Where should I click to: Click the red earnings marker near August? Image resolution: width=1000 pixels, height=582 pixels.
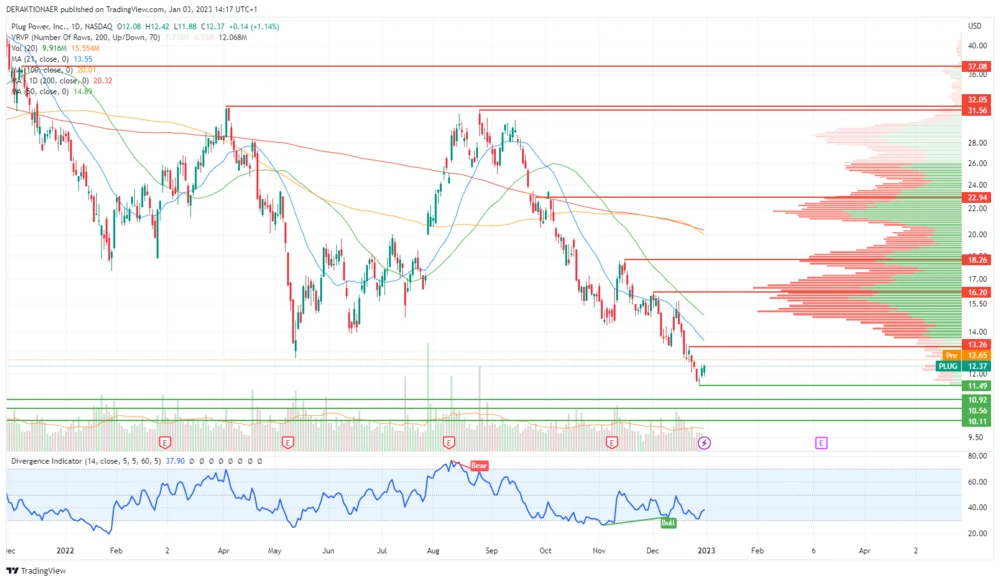point(449,441)
